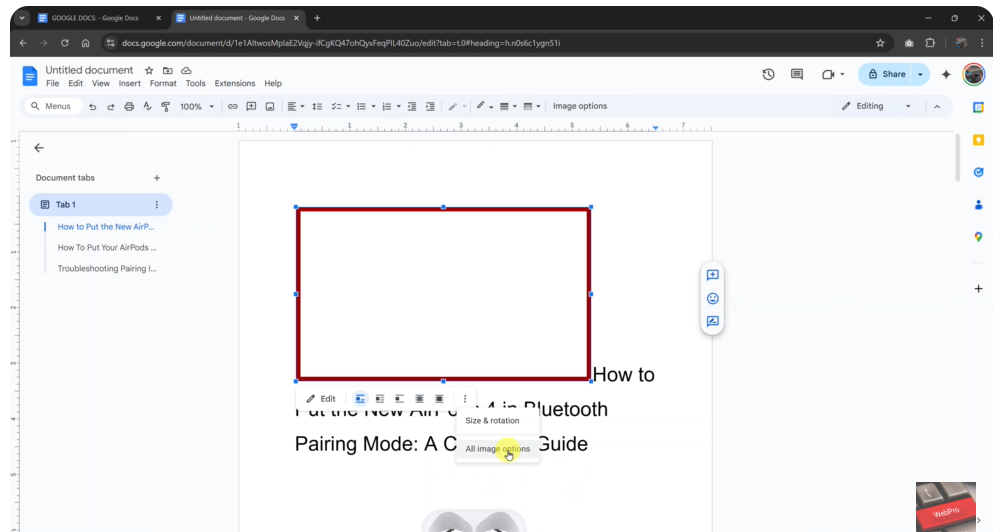The image size is (993, 532).
Task: Expand numbered list options arrow
Action: tap(398, 106)
